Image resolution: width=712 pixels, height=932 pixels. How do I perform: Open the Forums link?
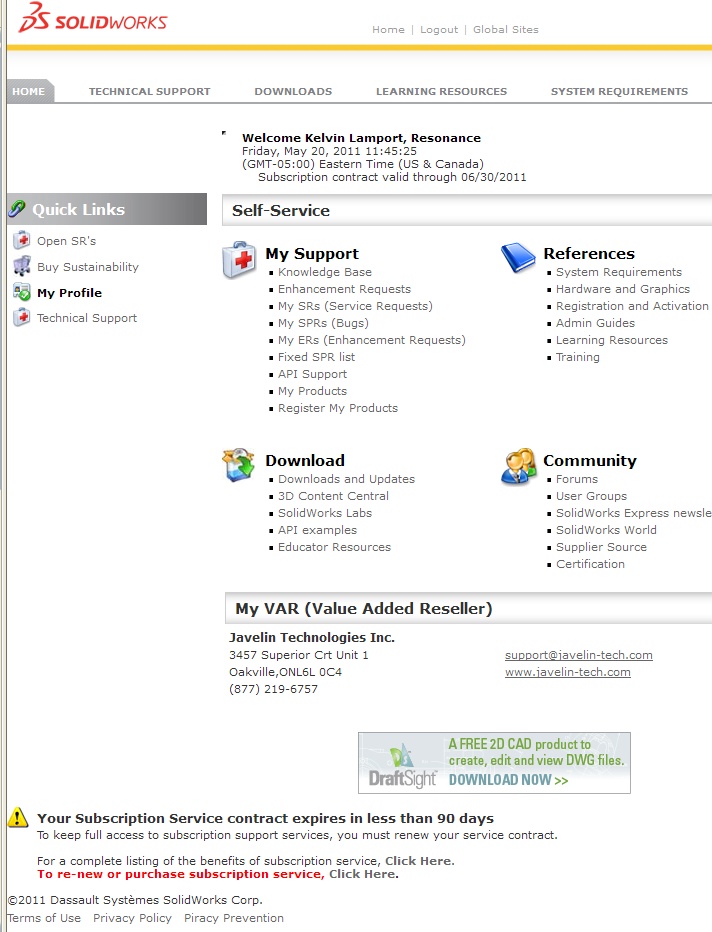[x=576, y=479]
